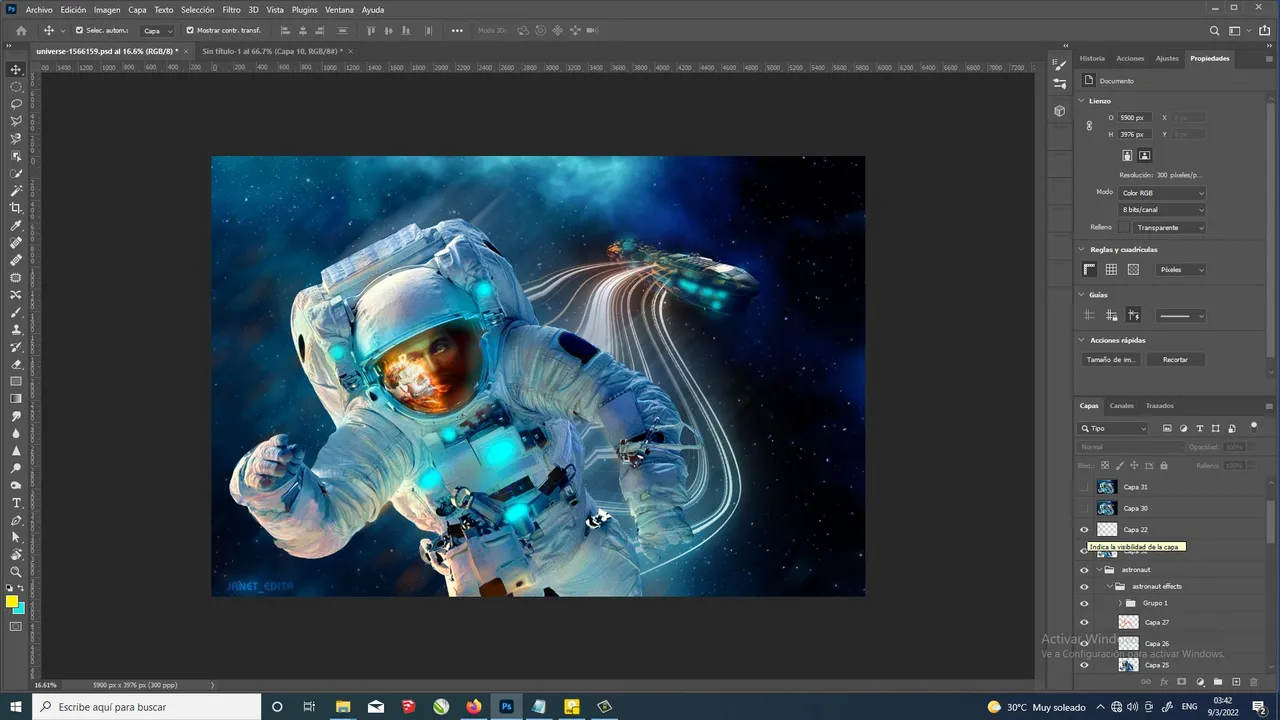This screenshot has height=720, width=1280.
Task: Toggle grid icon in Reglas y cuadrículas
Action: click(1111, 270)
